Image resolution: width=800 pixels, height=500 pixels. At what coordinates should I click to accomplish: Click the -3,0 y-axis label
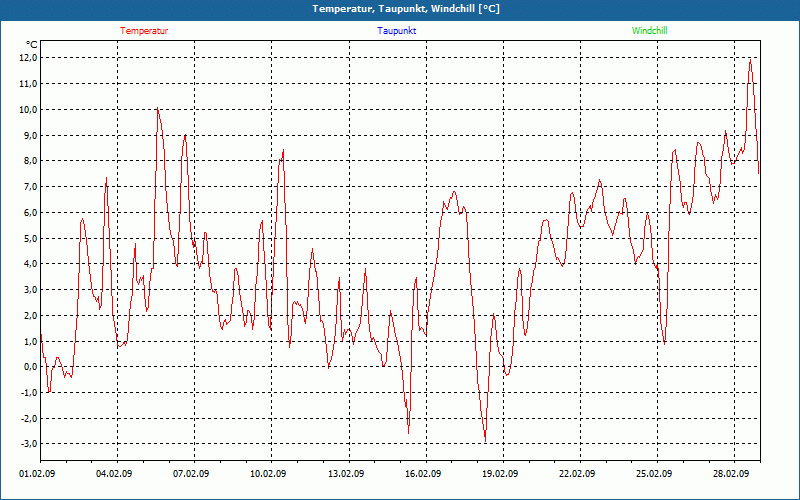[x=28, y=443]
